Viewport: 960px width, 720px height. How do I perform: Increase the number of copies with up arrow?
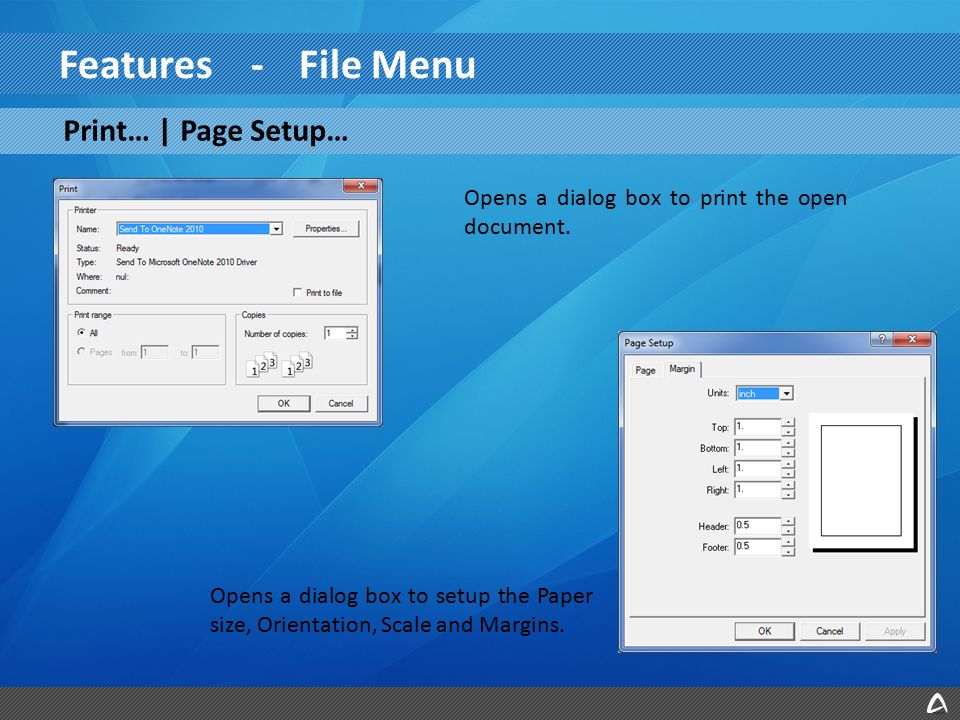[x=352, y=330]
